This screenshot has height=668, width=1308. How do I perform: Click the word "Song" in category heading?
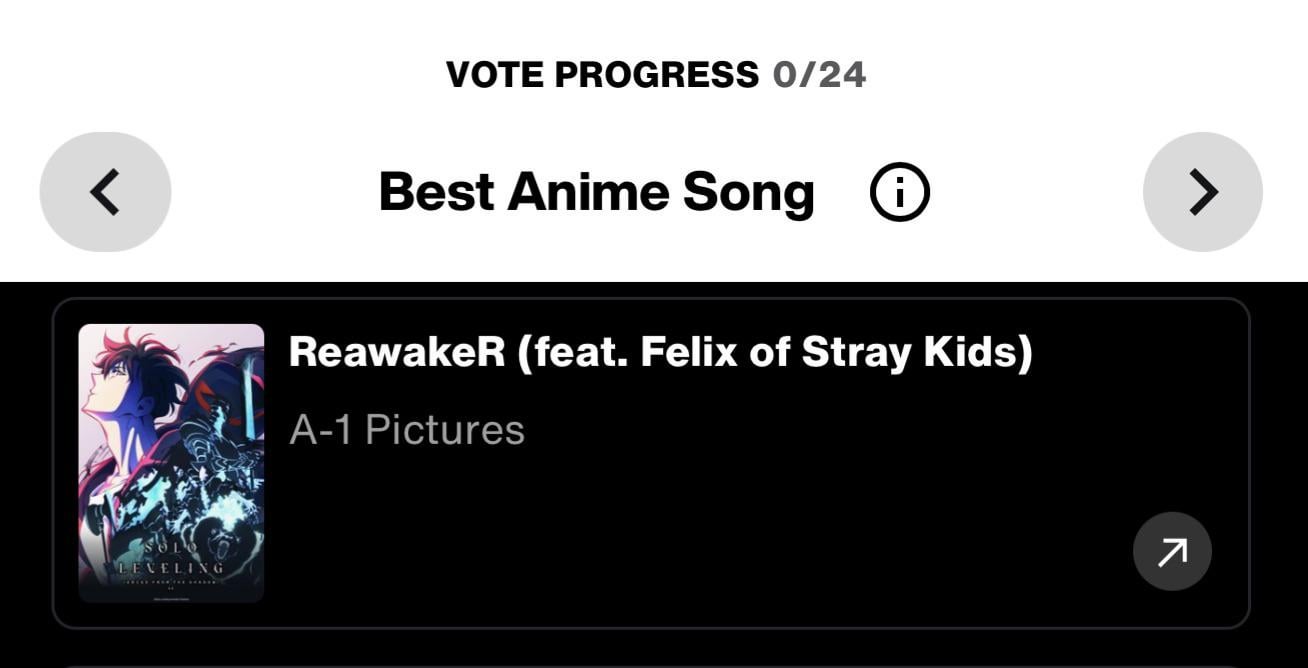pyautogui.click(x=748, y=192)
